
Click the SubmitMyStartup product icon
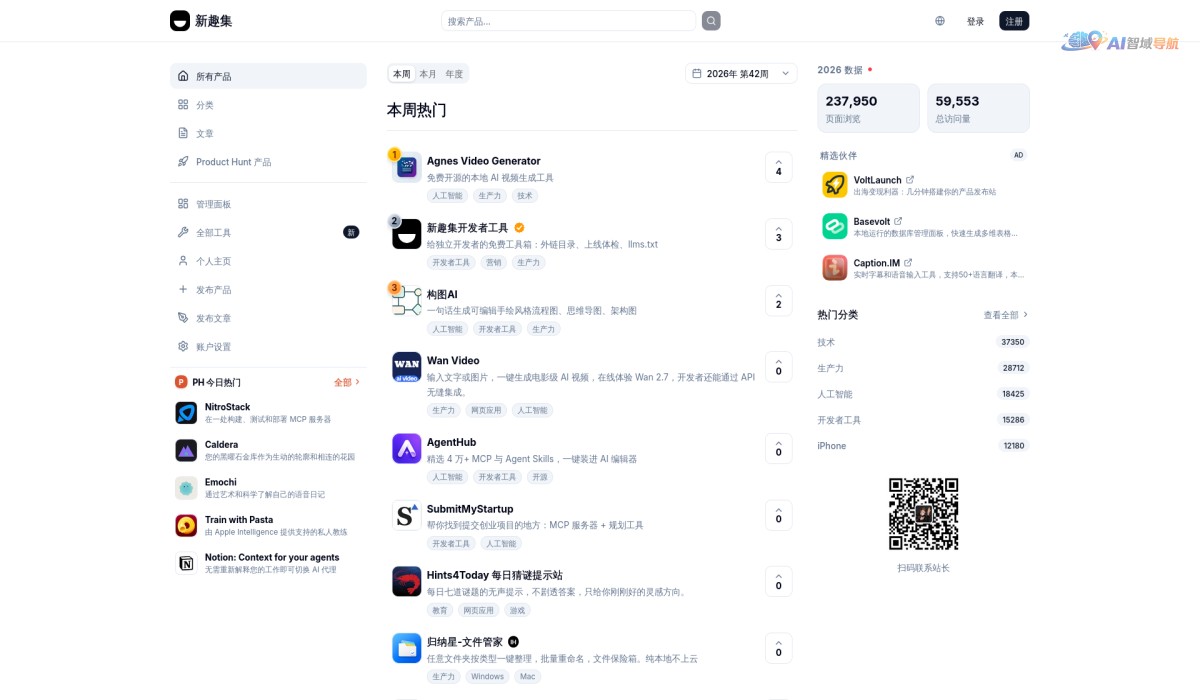tap(407, 515)
